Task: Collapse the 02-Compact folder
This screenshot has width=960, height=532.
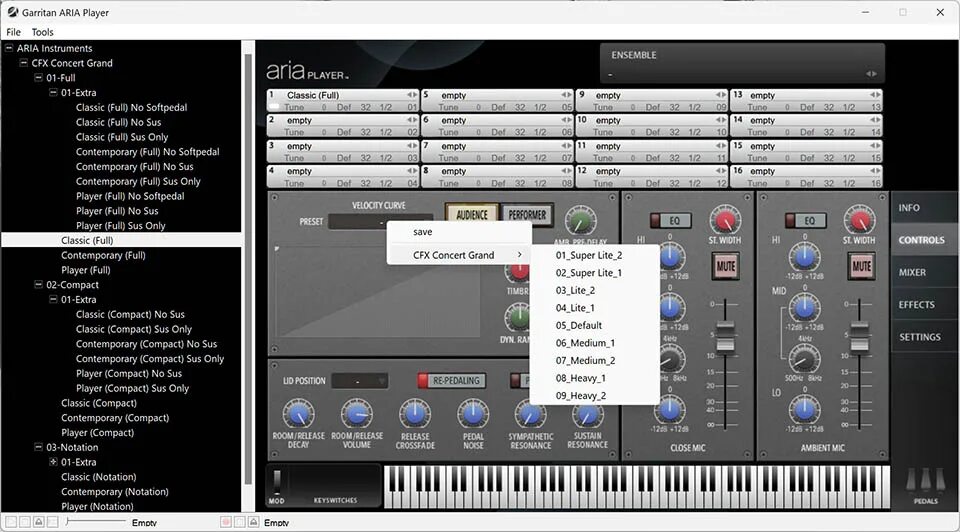Action: 38,285
